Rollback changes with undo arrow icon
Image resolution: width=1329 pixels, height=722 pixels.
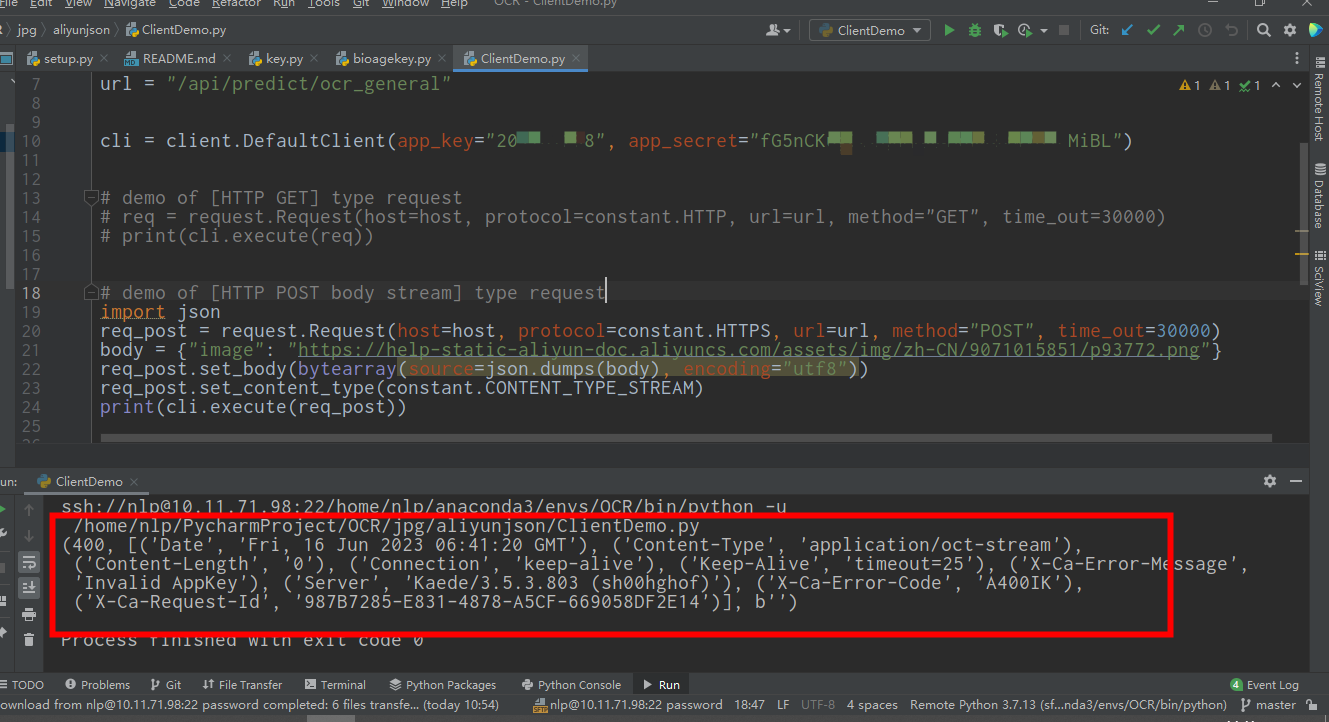1231,30
